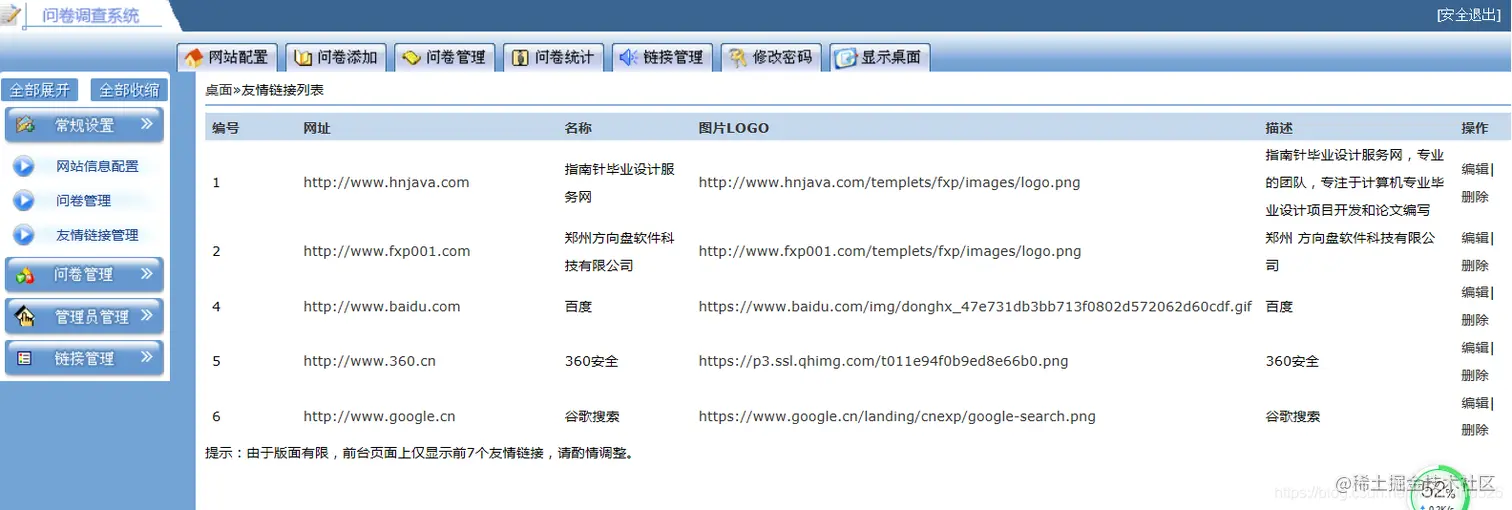The height and width of the screenshot is (510, 1512).
Task: Click the 网址 column header
Action: (317, 128)
